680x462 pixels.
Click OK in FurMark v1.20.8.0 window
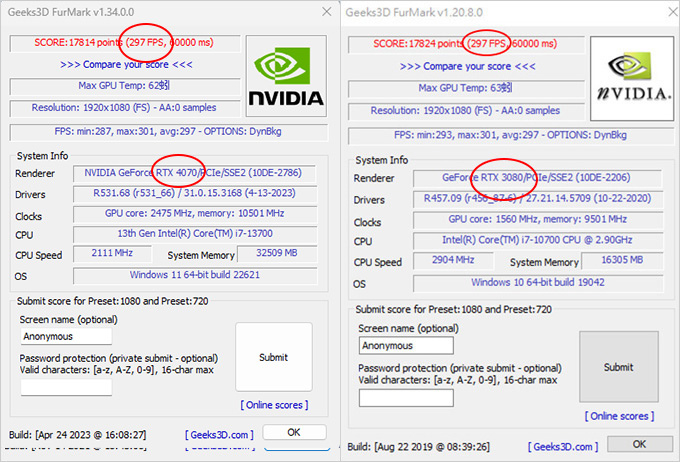click(640, 444)
